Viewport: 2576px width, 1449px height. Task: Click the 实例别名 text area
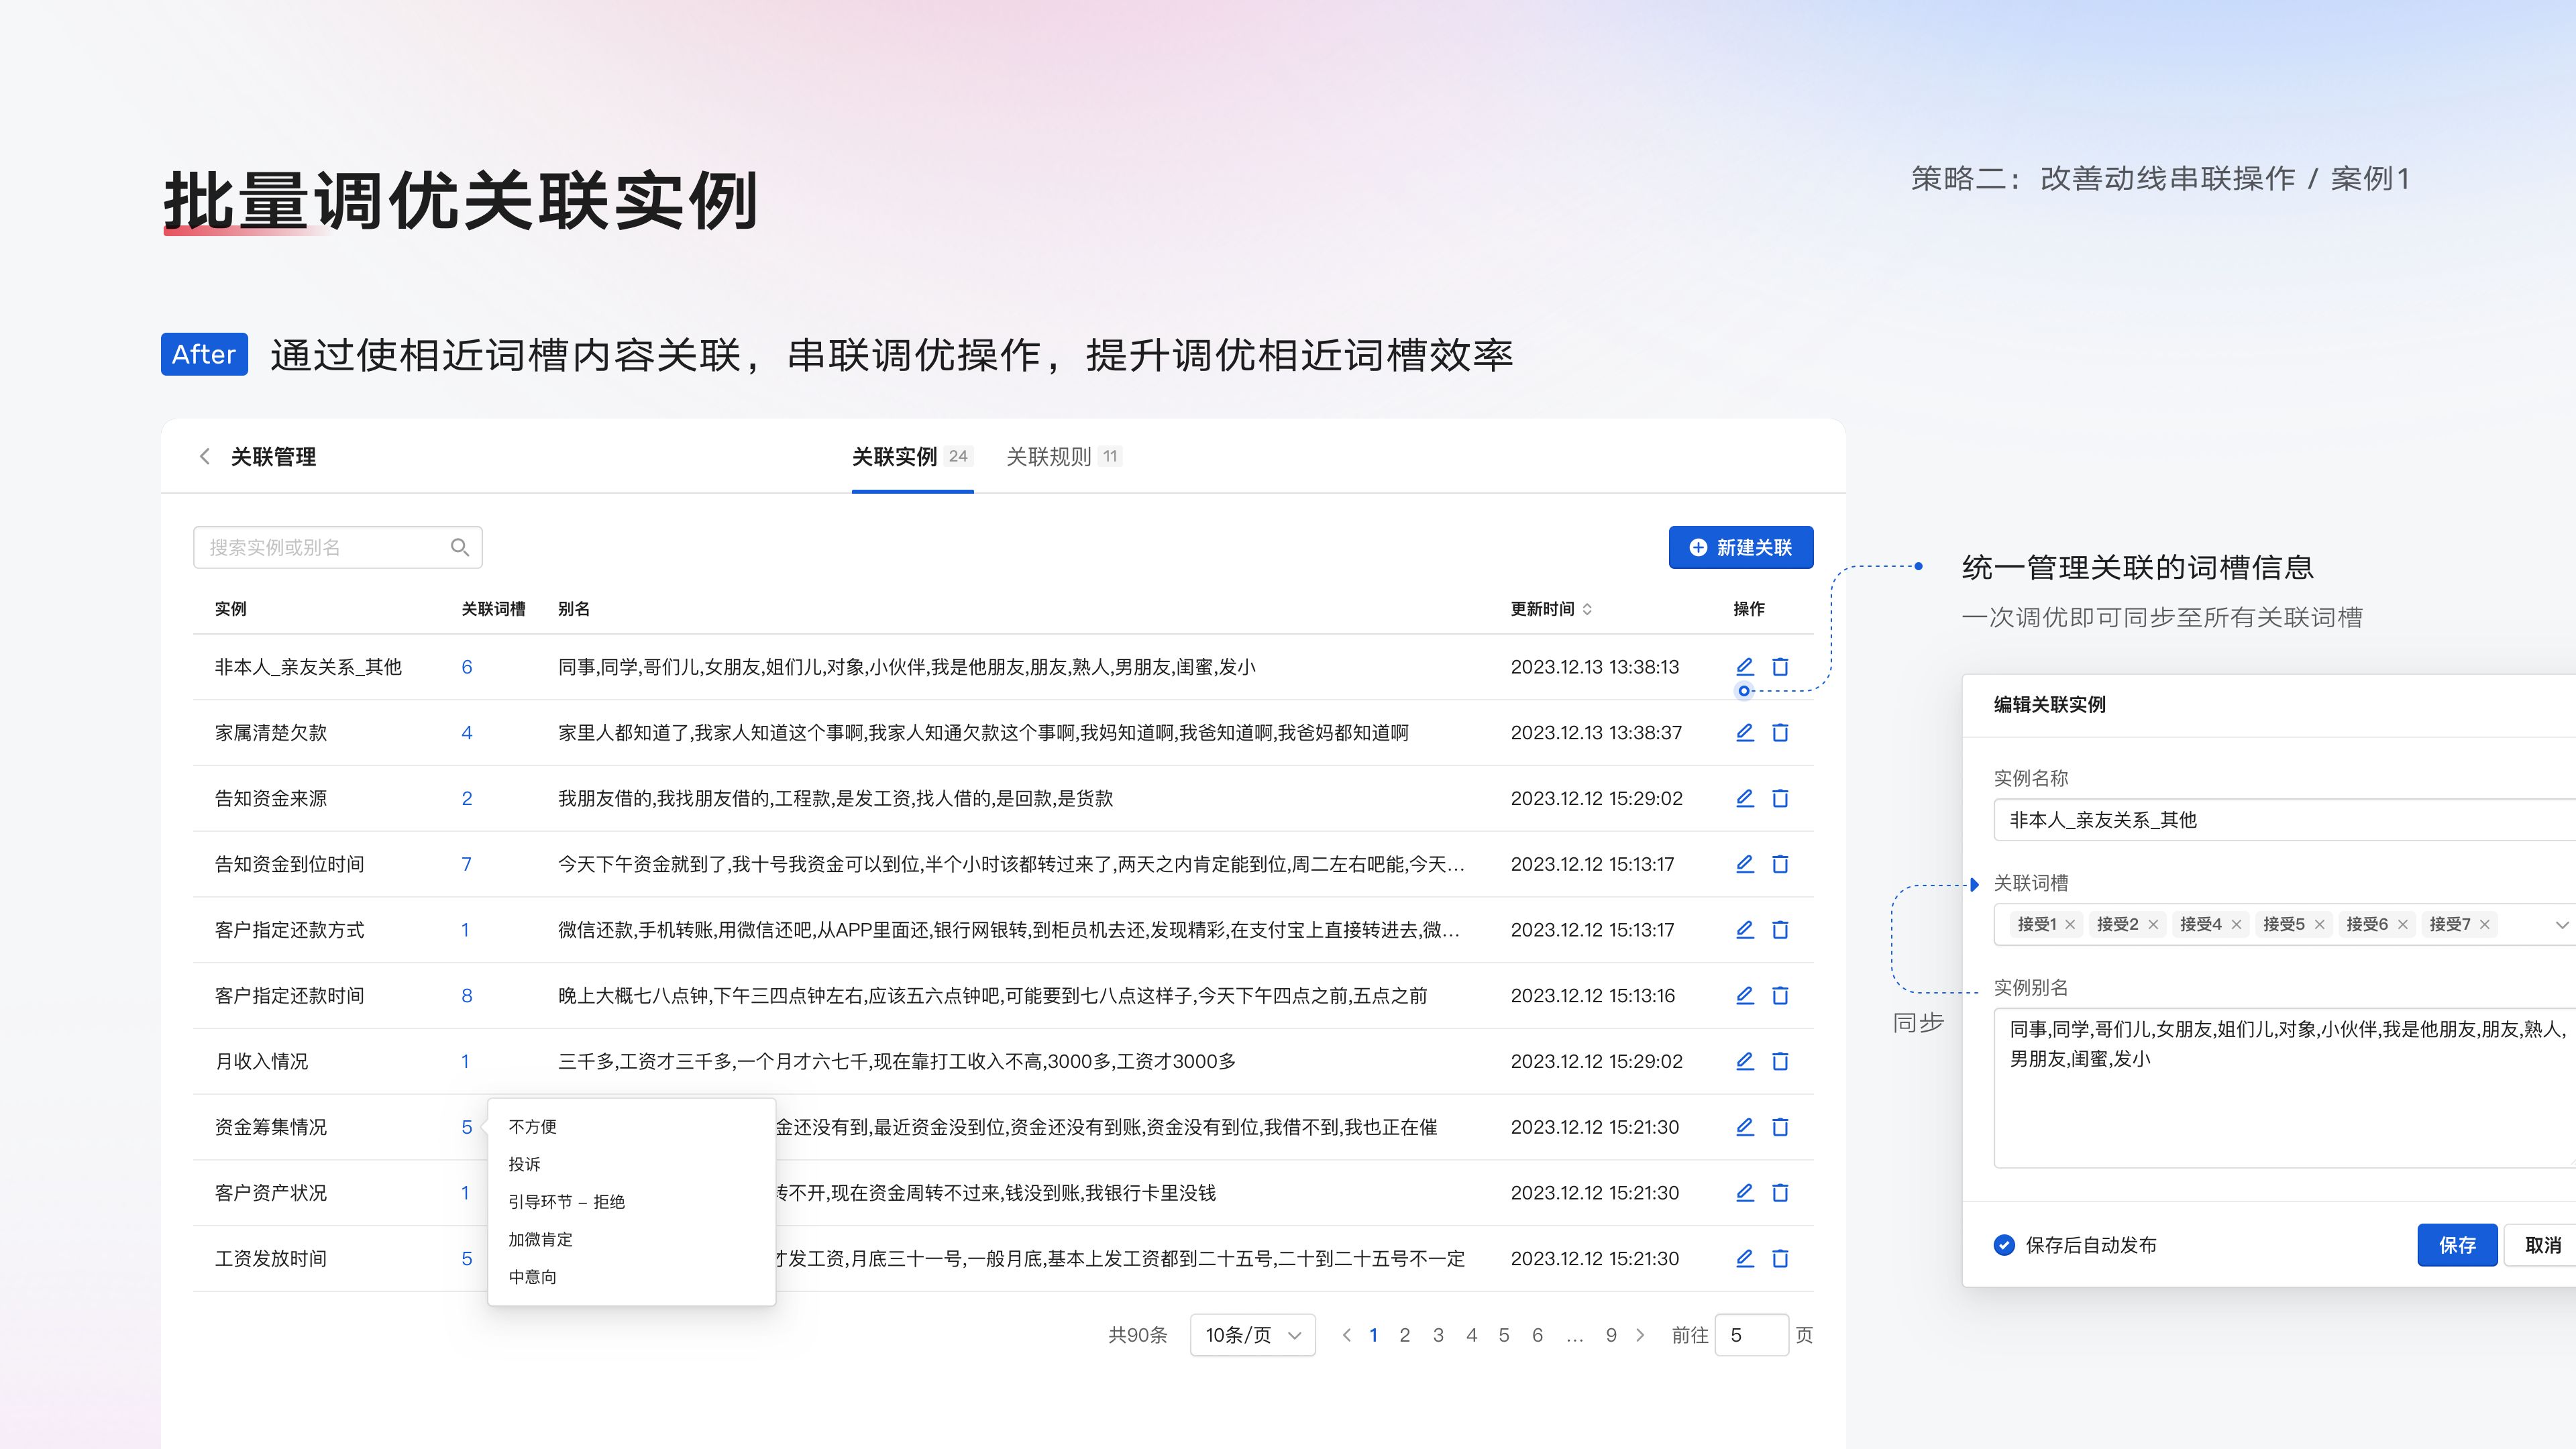point(2284,1088)
